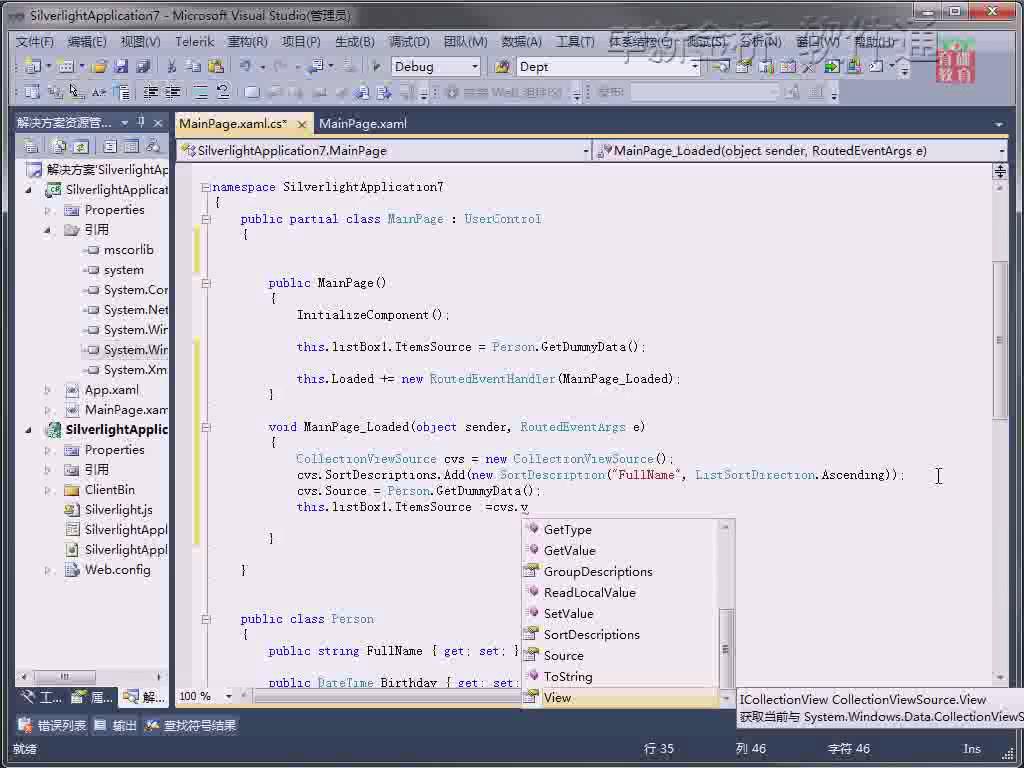Select Silverlight.js file in tree
Viewport: 1024px width, 768px height.
(118, 510)
